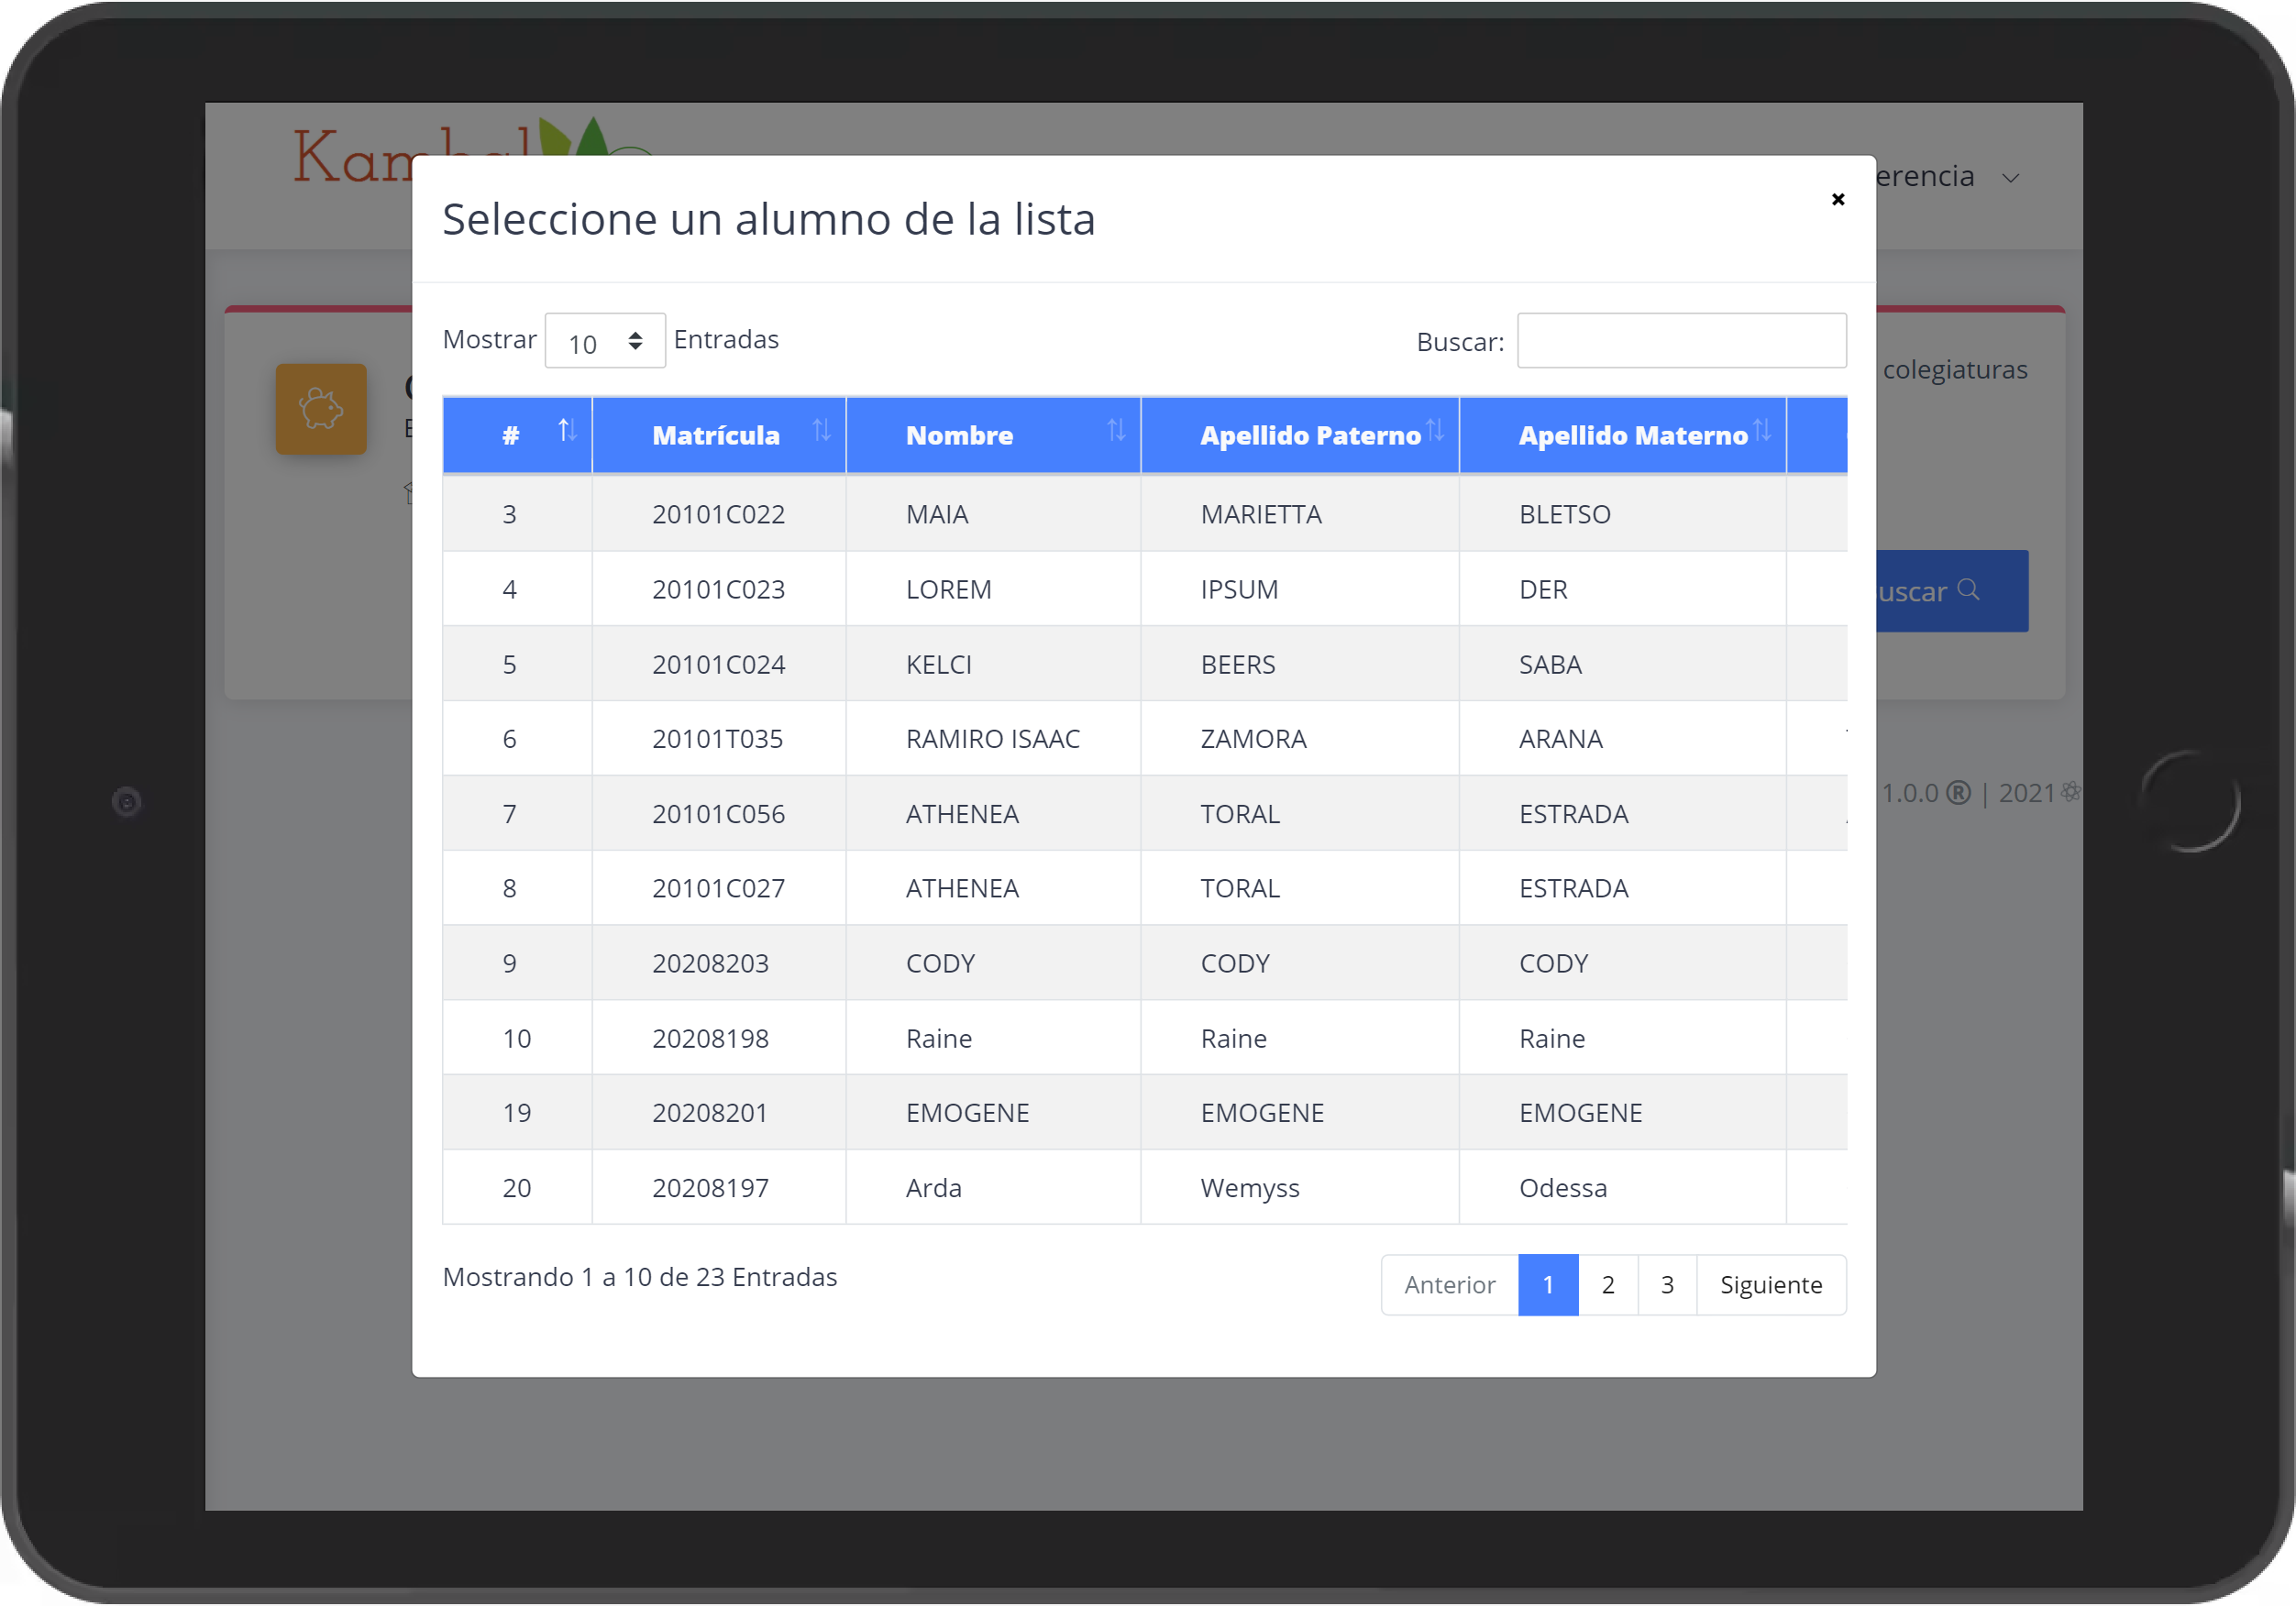Click EMOGENE in the Nombre column

992,1112
